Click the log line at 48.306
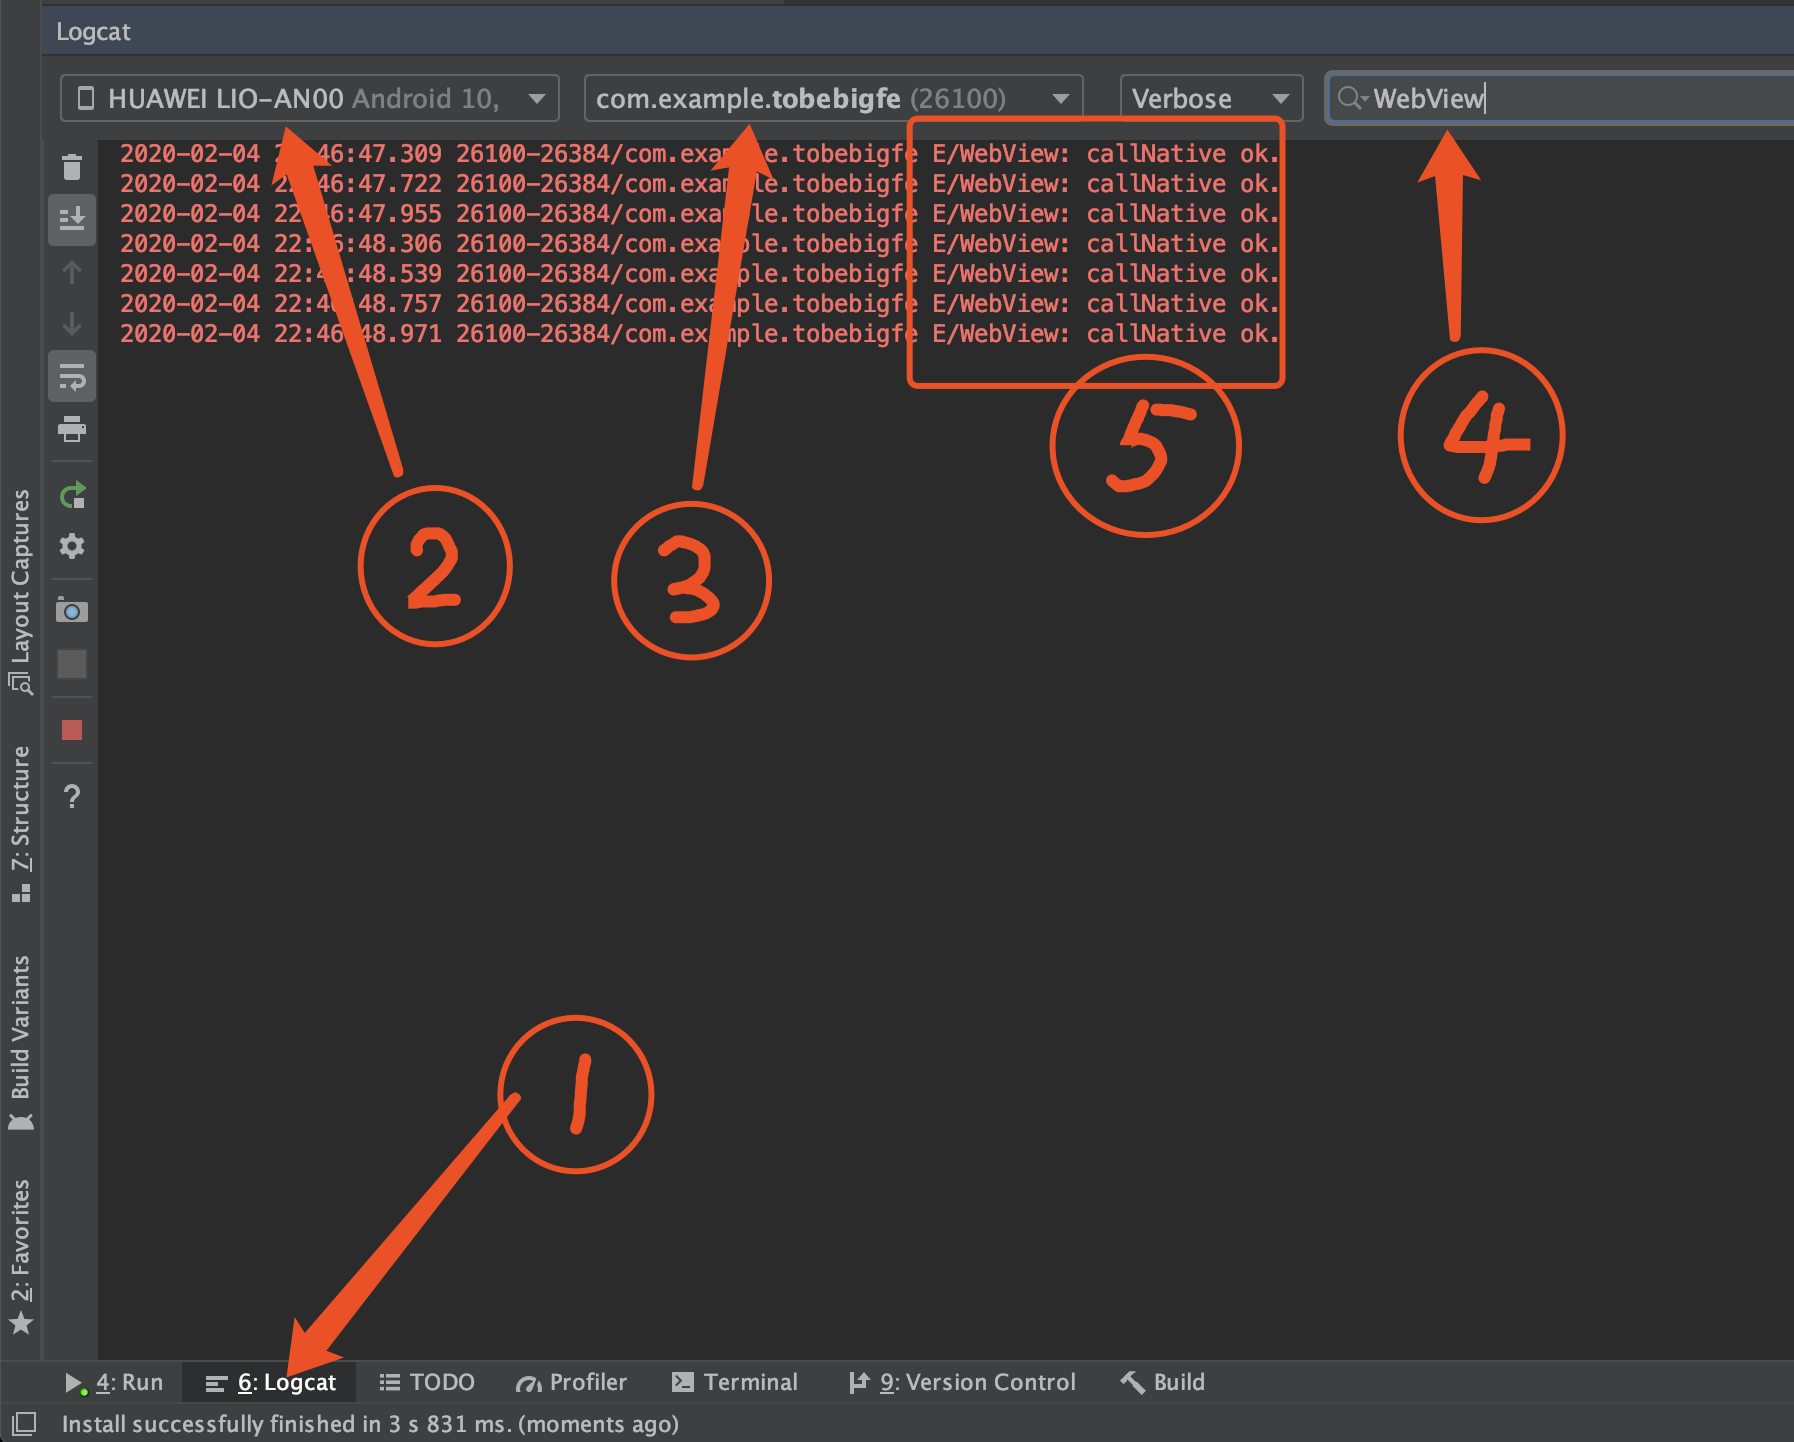Screen dimensions: 1794x1442 [x=699, y=243]
